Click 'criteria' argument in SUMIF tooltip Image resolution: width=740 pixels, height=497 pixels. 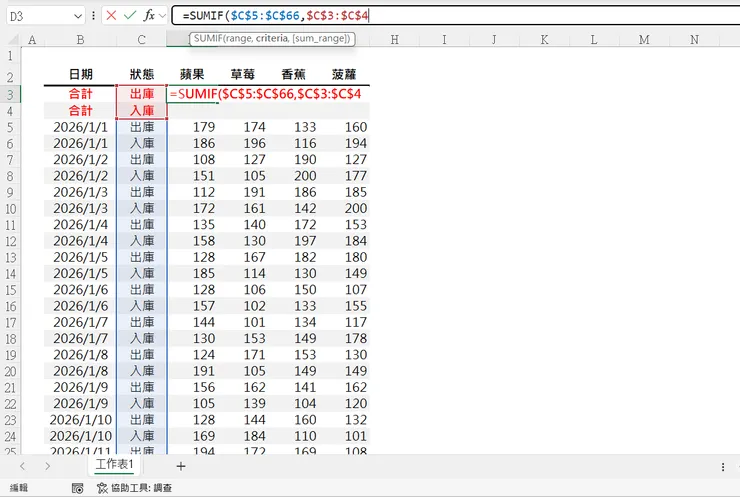[271, 39]
